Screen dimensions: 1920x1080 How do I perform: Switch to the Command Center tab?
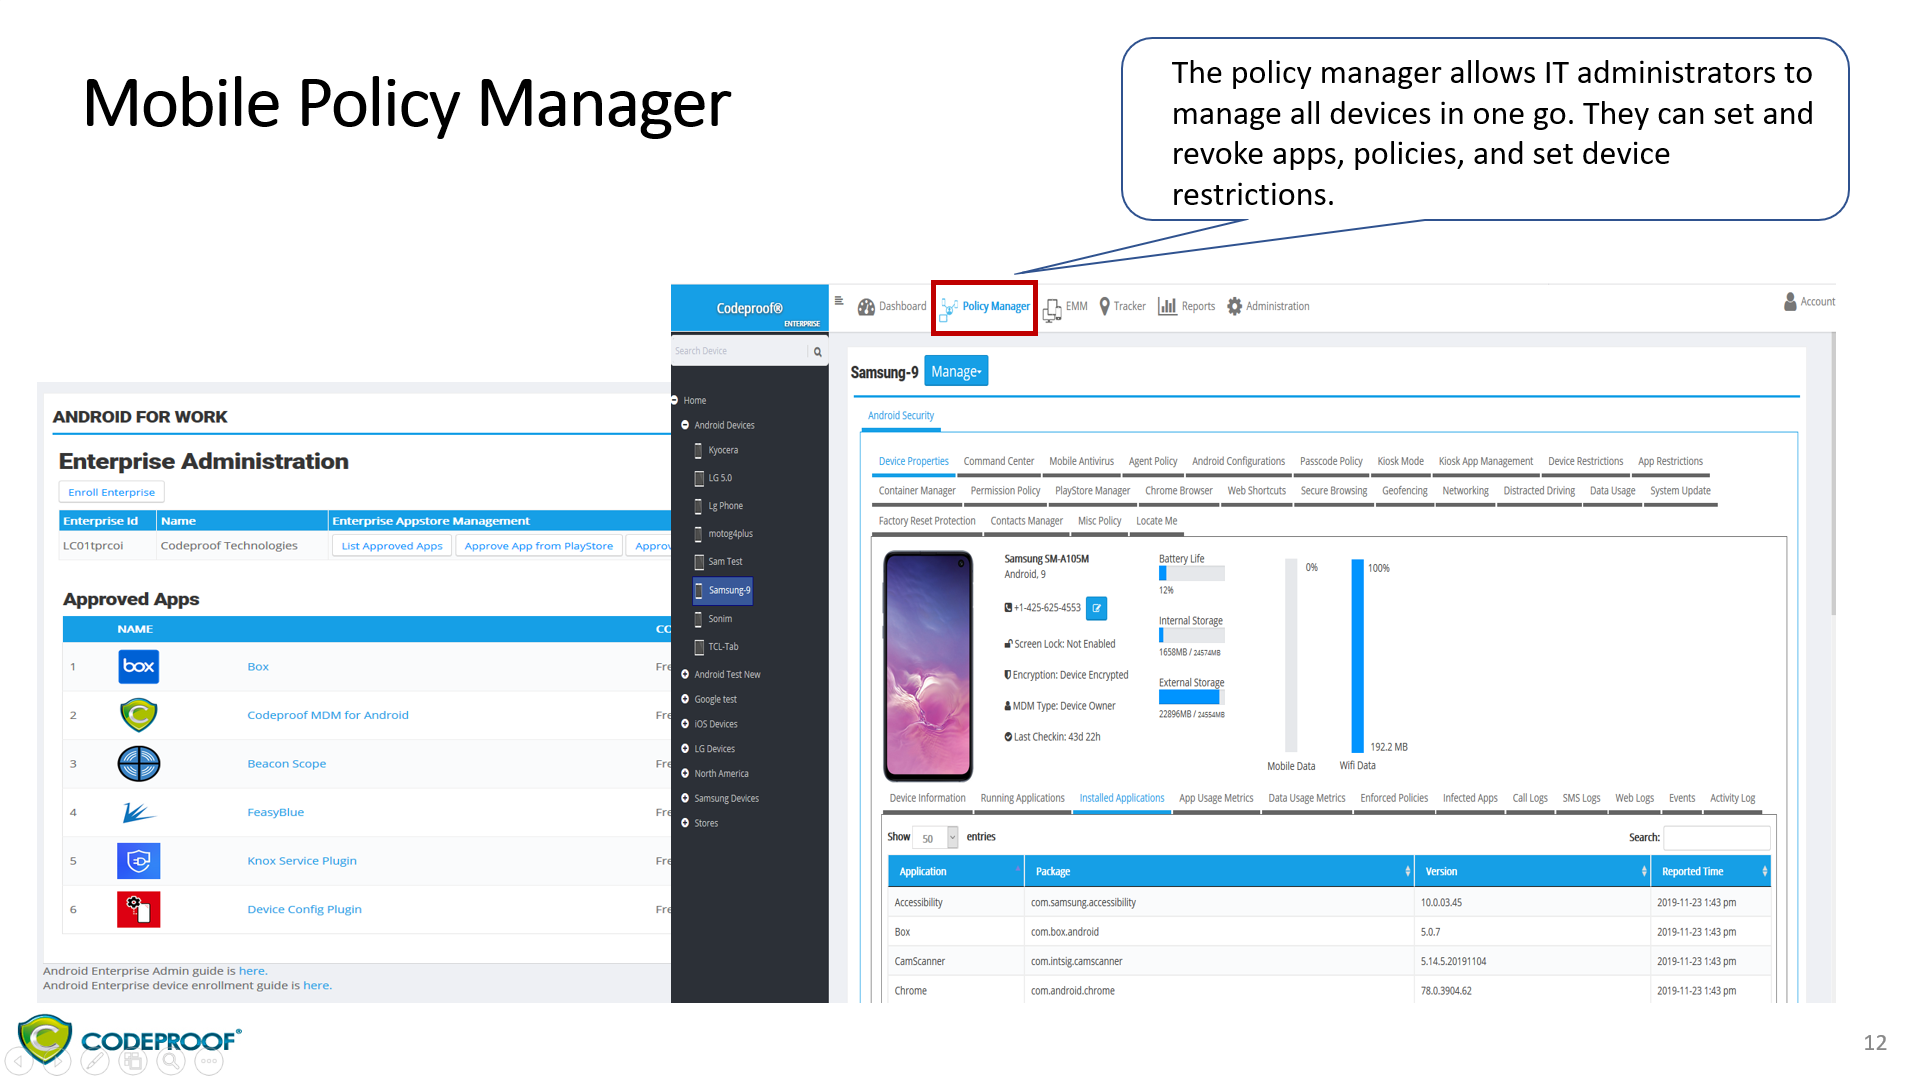998,462
